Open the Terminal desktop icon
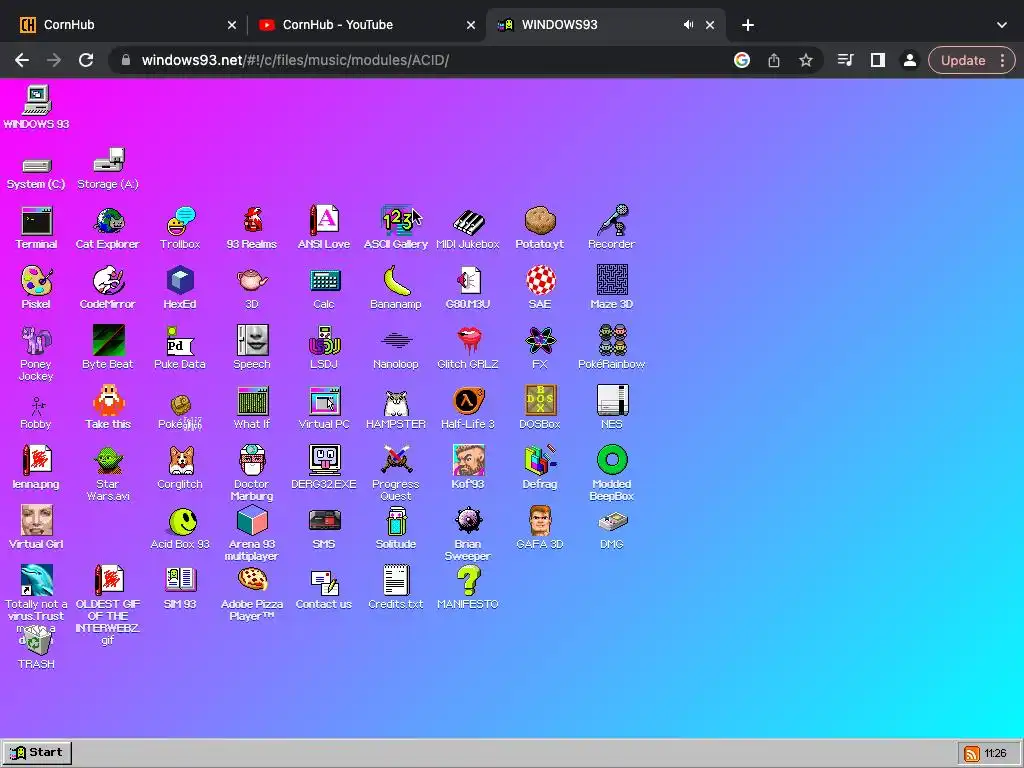Viewport: 1024px width, 768px height. pos(36,228)
